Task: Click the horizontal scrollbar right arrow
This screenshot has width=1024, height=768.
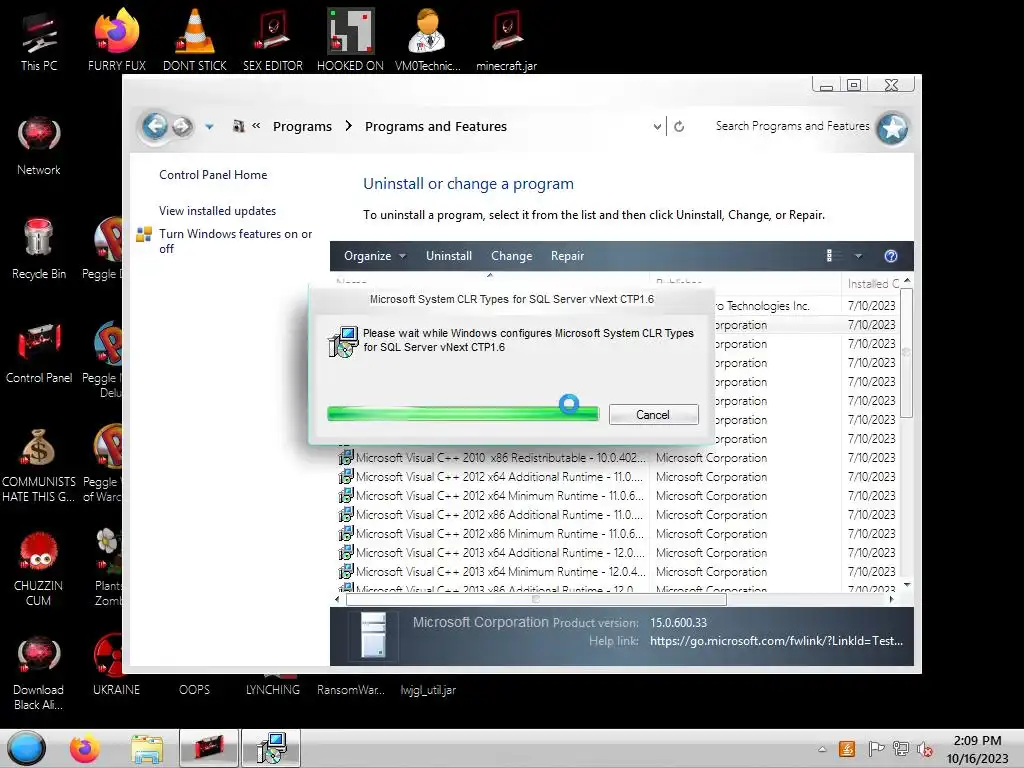Action: pos(891,600)
